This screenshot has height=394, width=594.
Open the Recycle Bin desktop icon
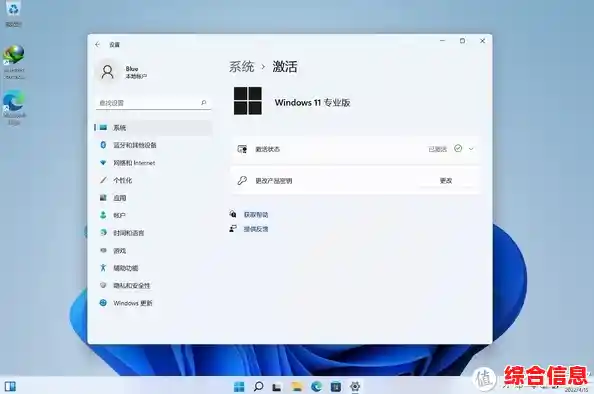pyautogui.click(x=13, y=14)
